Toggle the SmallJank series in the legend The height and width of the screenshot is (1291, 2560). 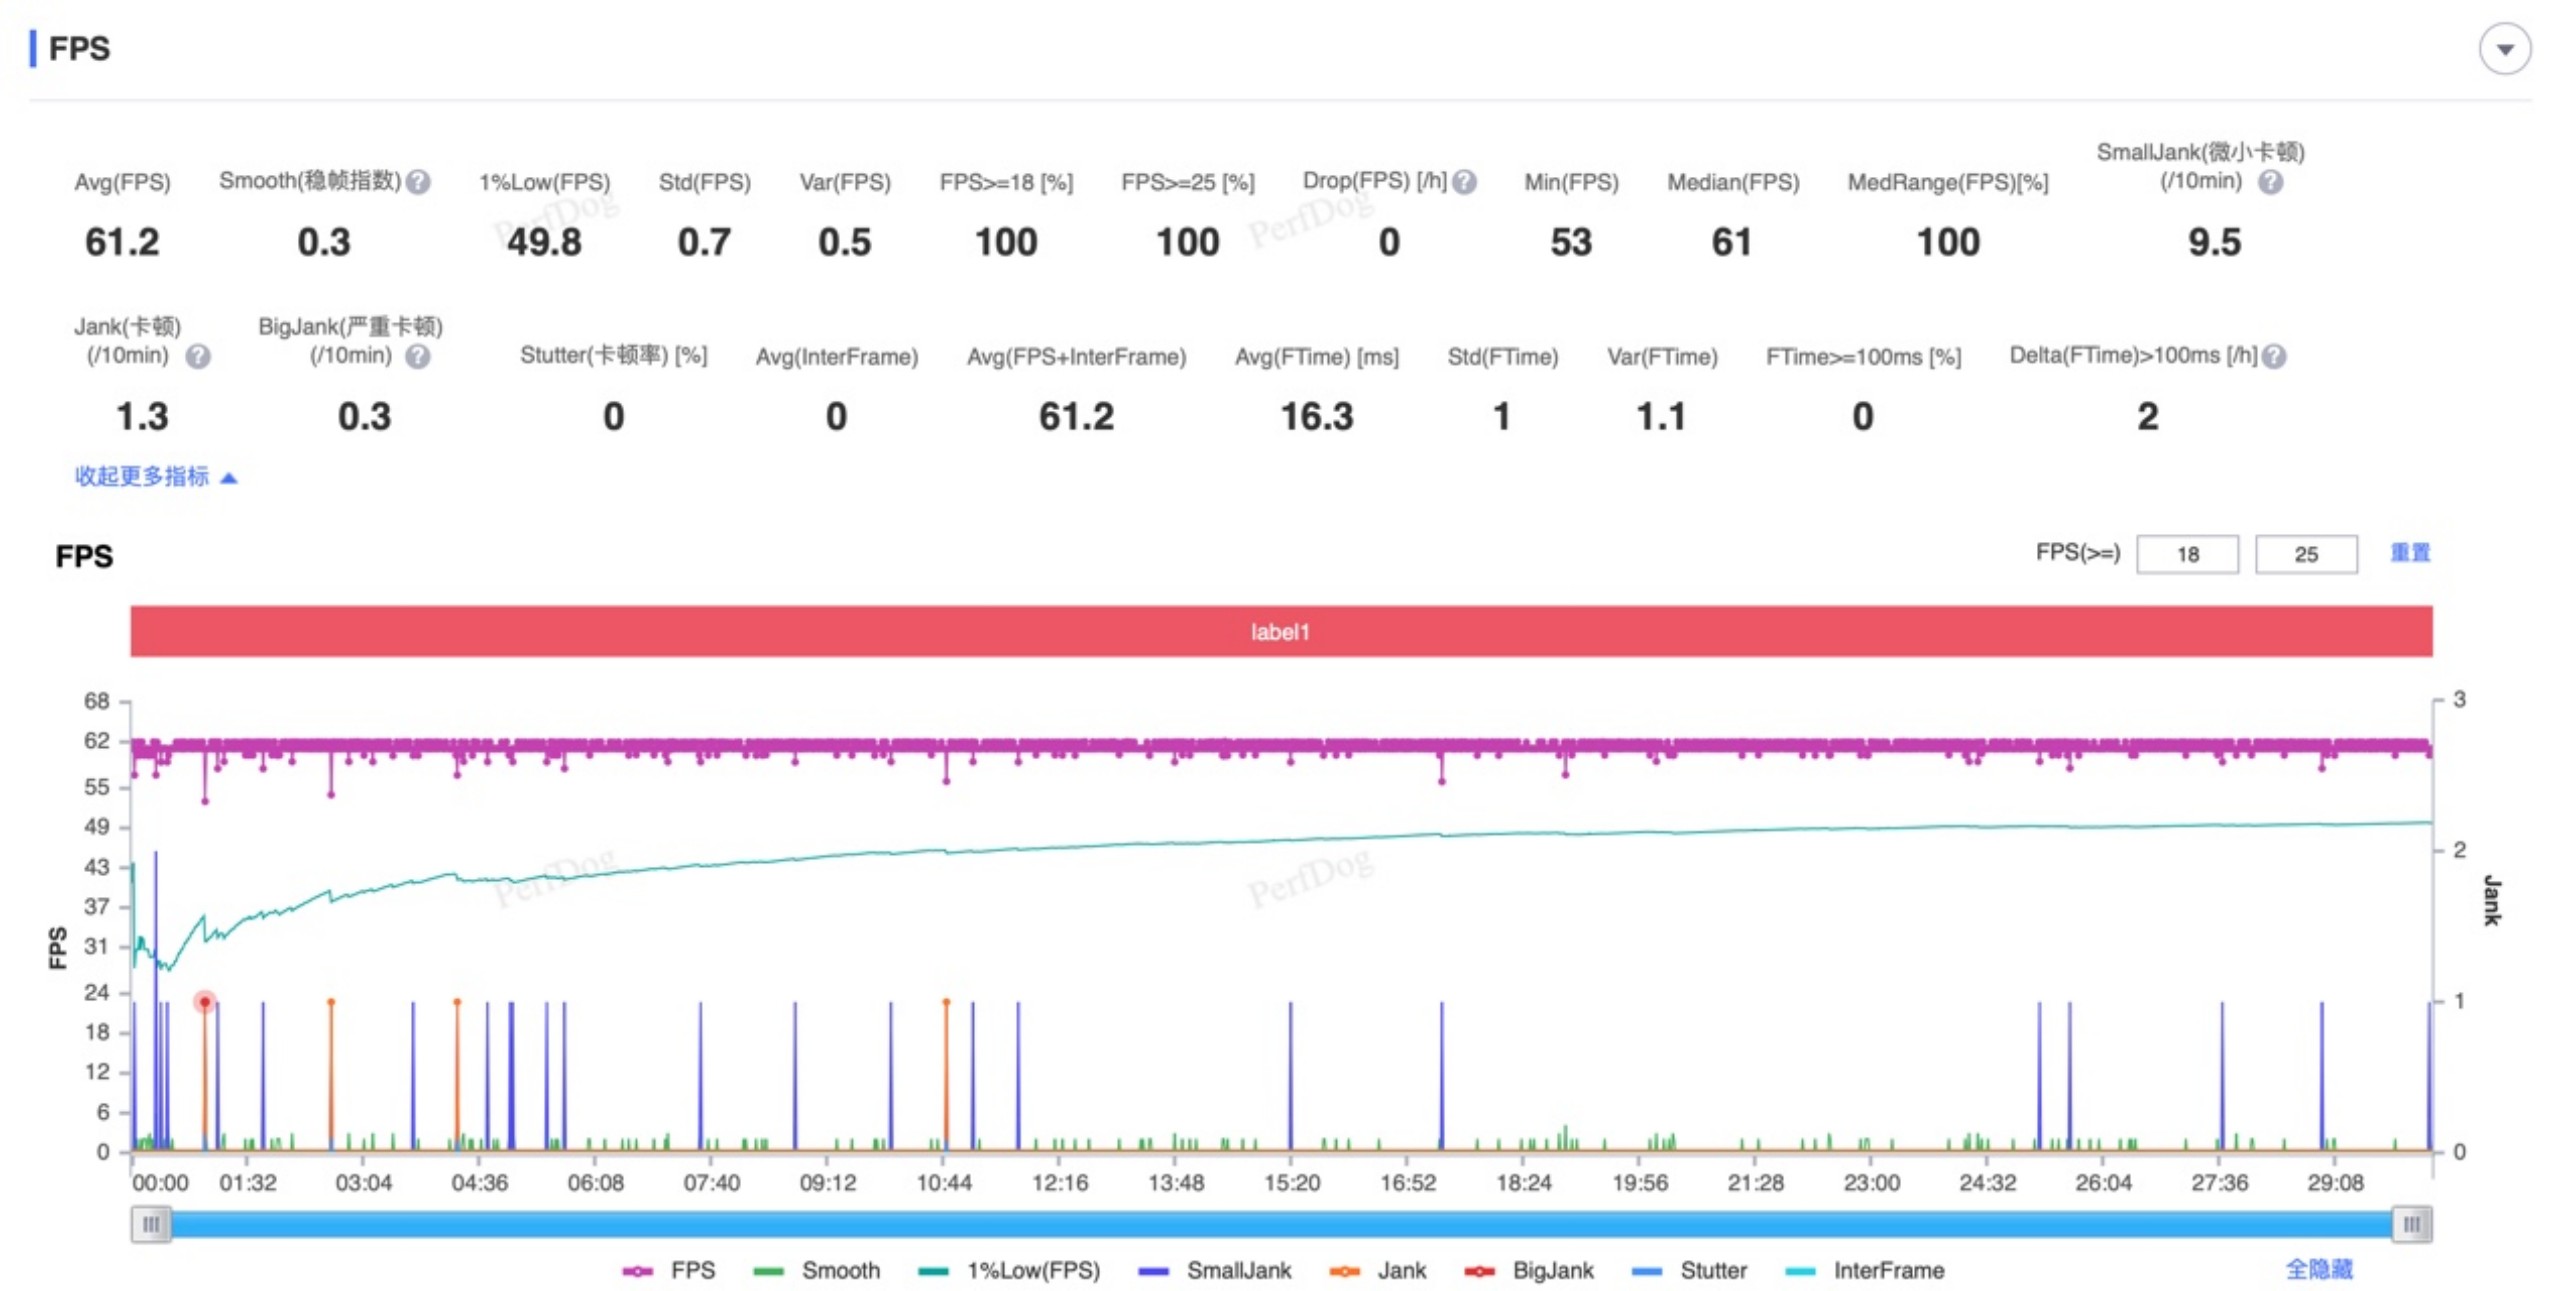point(1214,1270)
